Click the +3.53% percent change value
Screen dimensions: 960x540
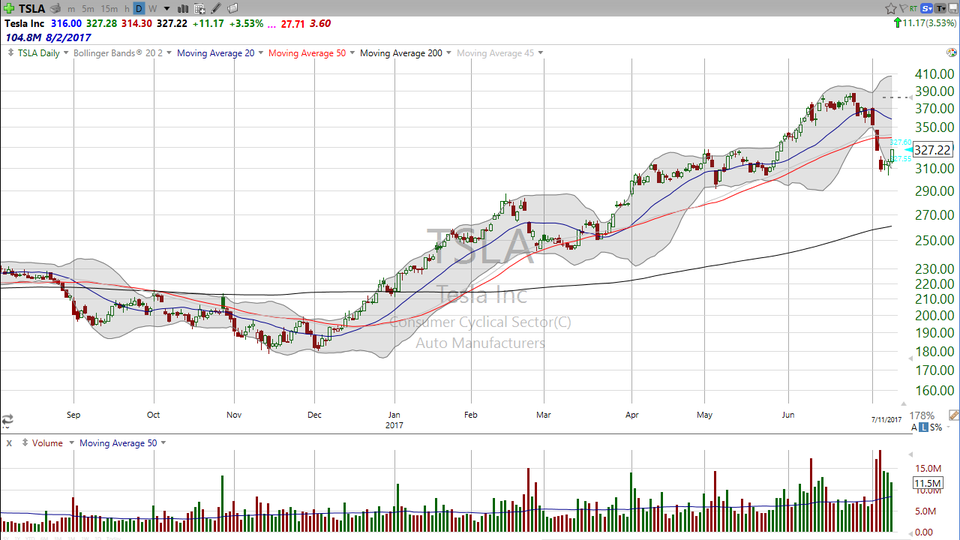(246, 23)
